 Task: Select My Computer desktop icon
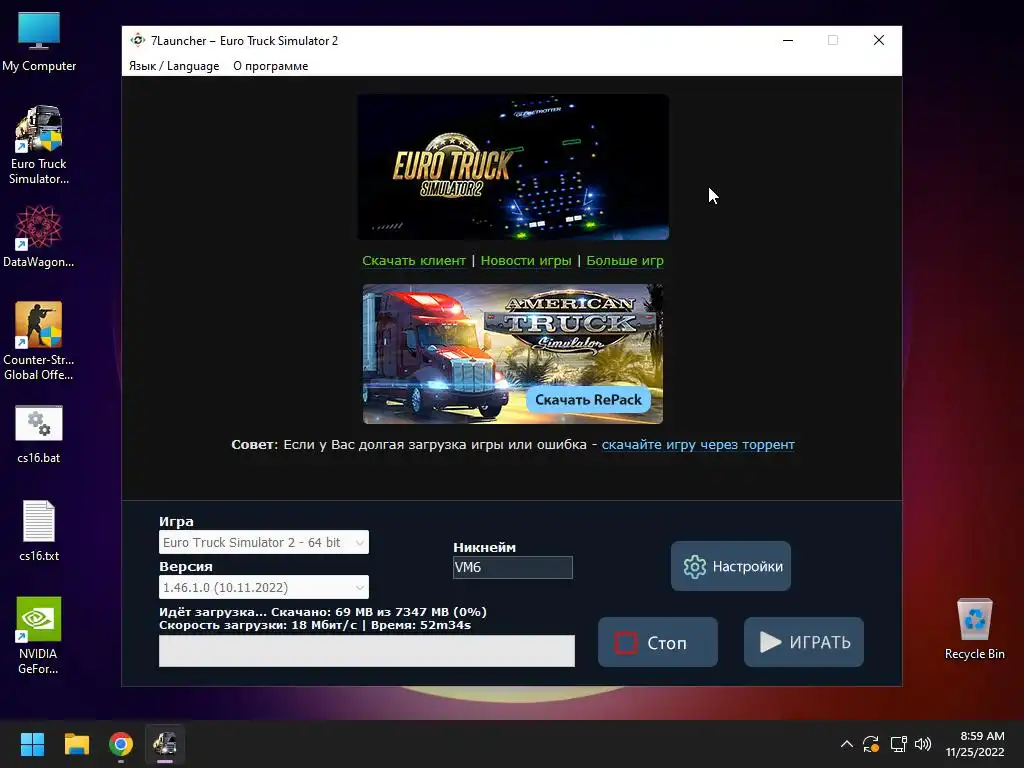(x=39, y=42)
